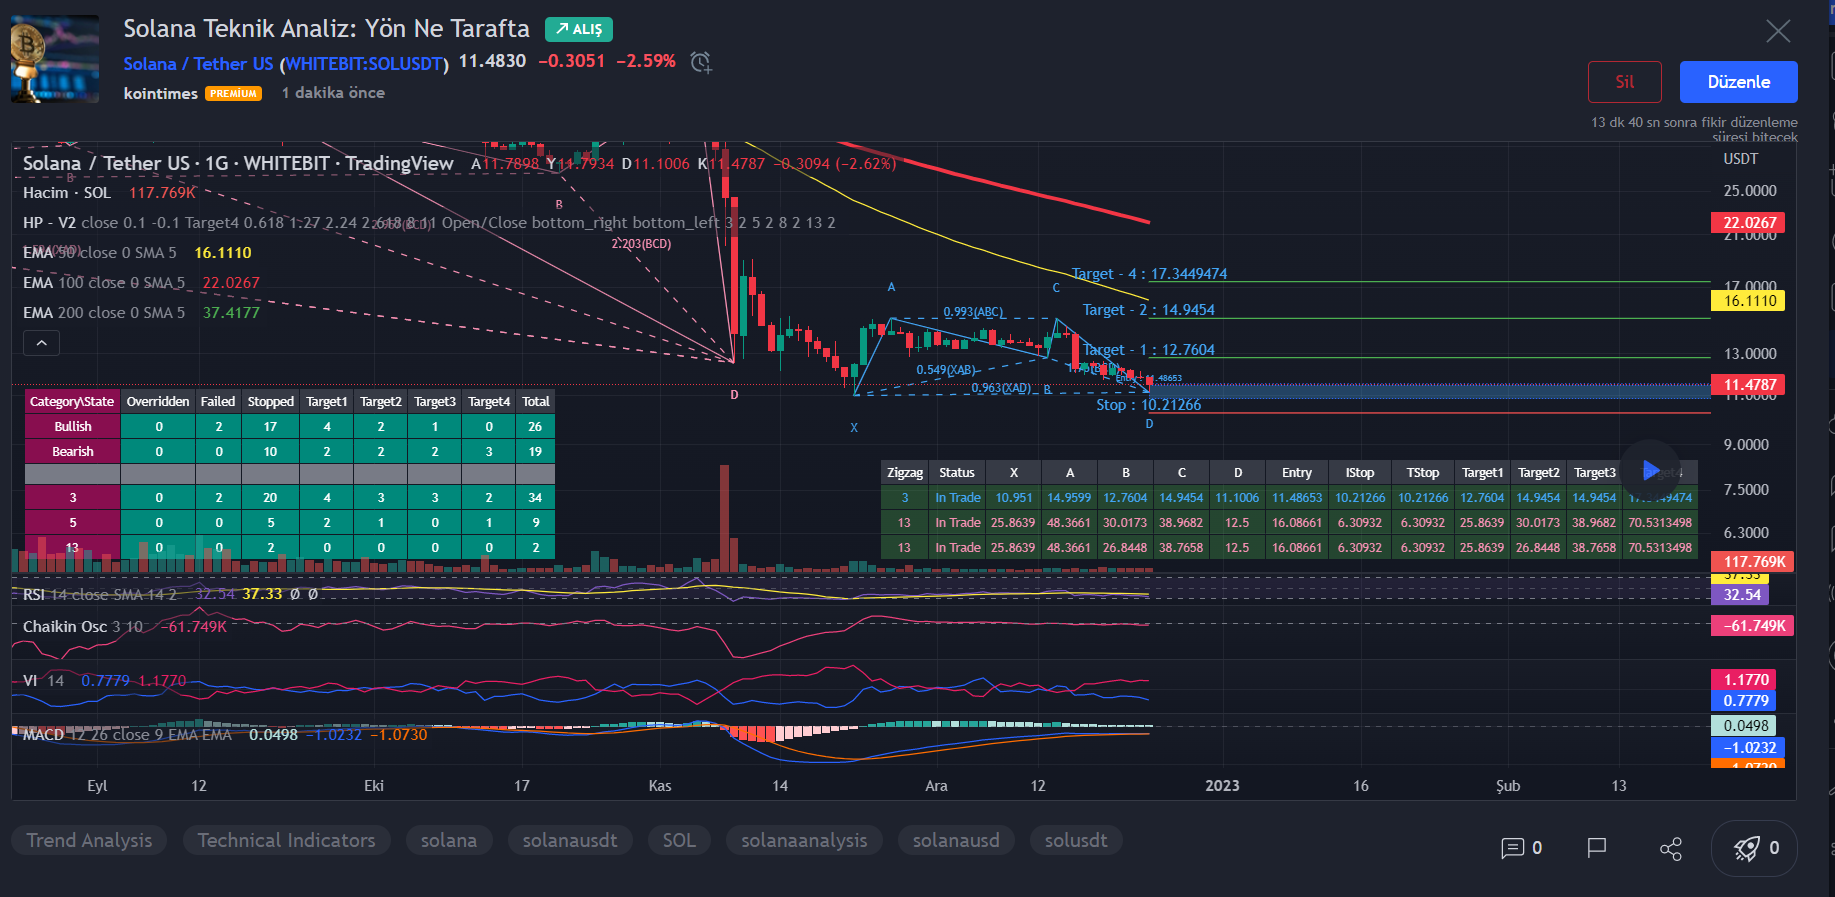Click the Target - 4 : 17.3449474 label
This screenshot has height=897, width=1835.
(1149, 274)
